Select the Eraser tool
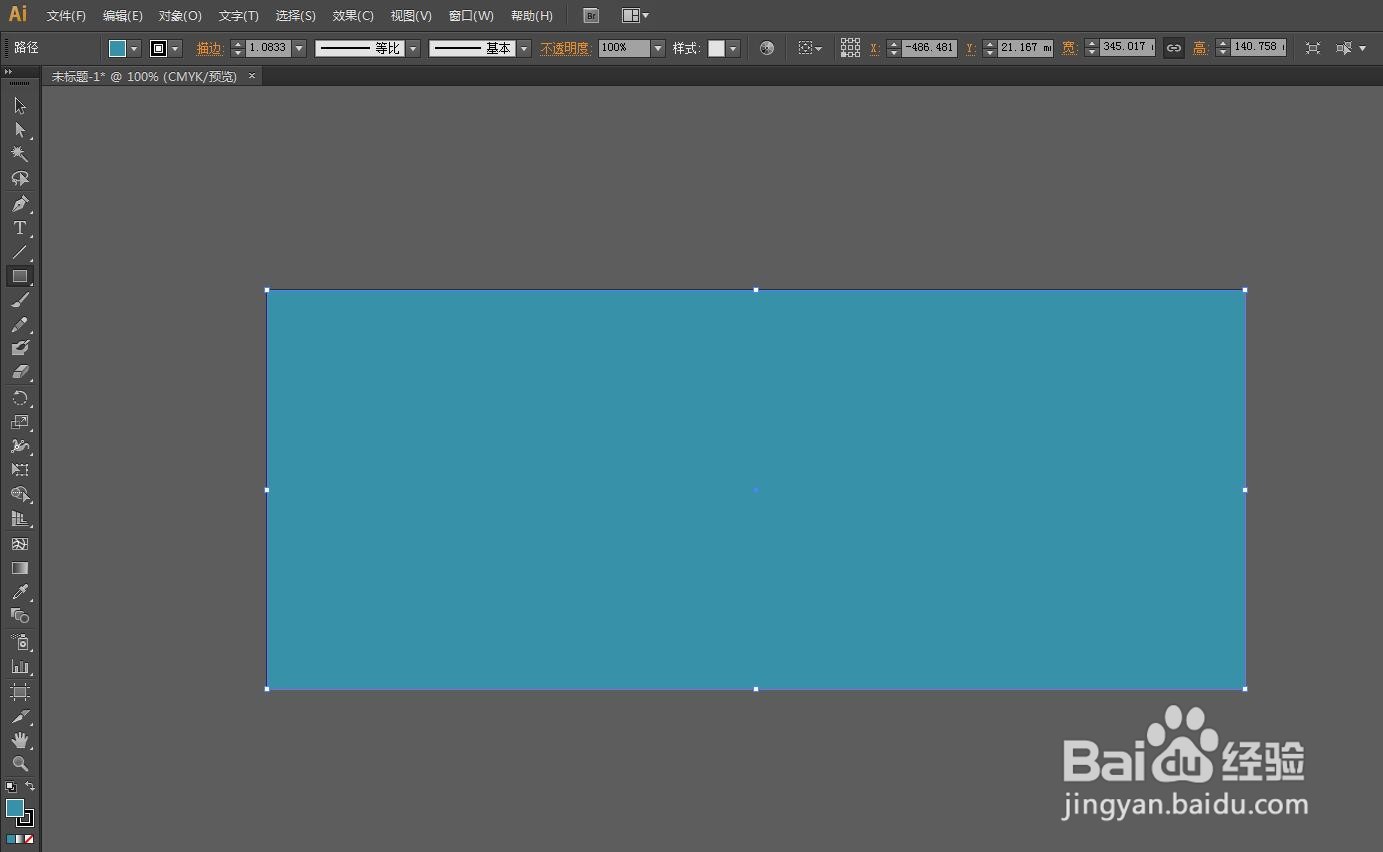 [19, 372]
